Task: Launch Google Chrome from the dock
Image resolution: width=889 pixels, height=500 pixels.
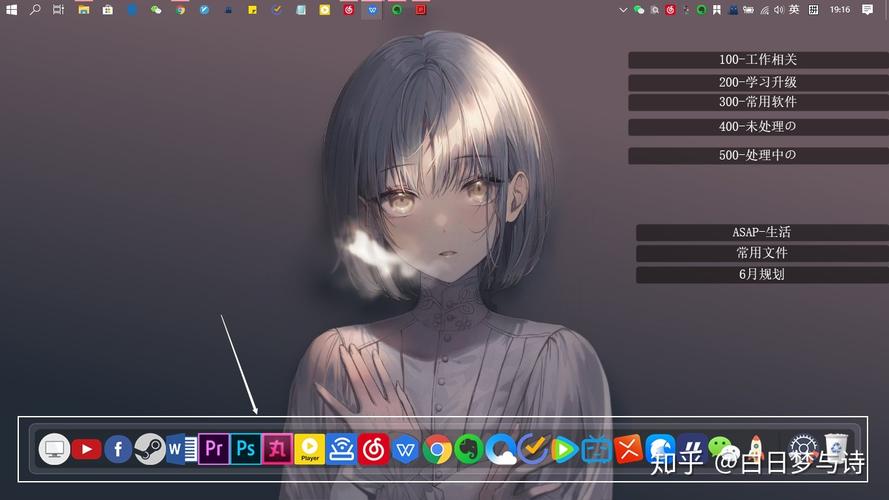Action: point(437,450)
